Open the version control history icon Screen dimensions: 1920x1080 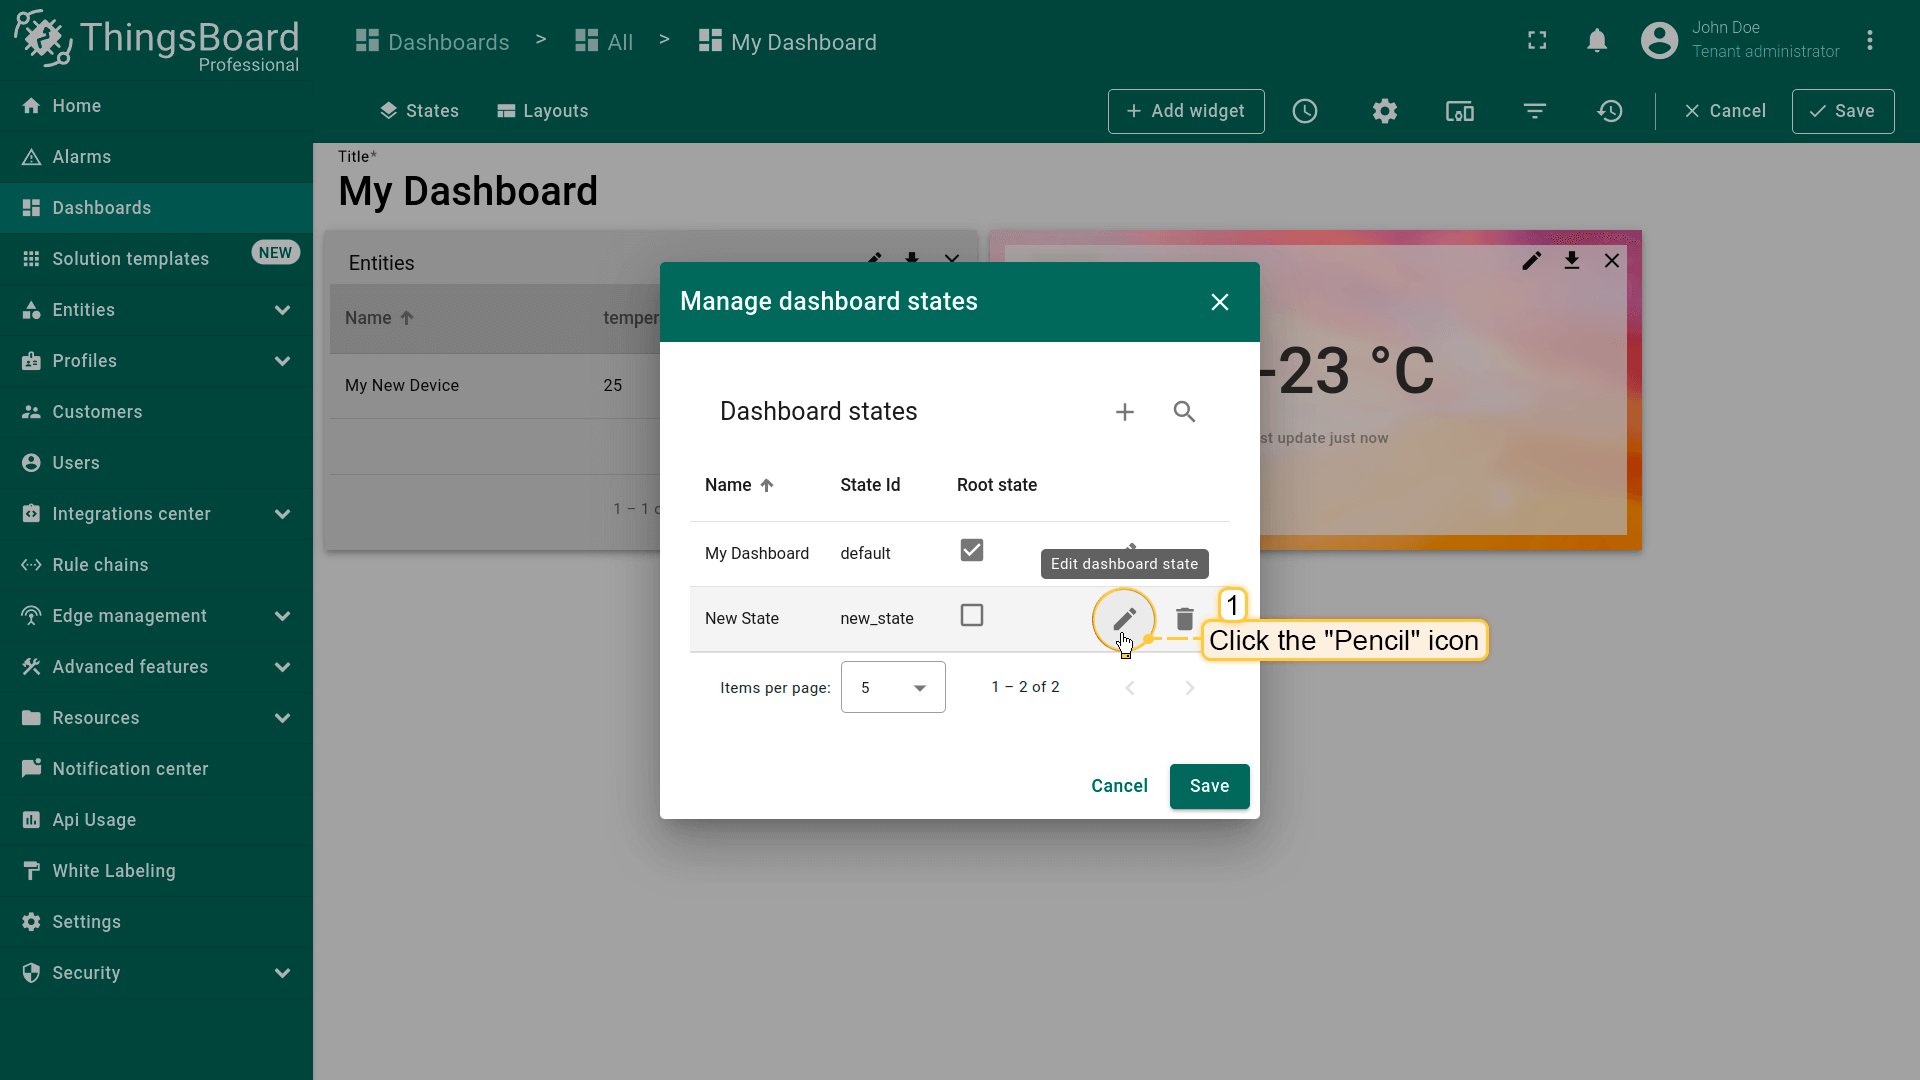tap(1610, 111)
